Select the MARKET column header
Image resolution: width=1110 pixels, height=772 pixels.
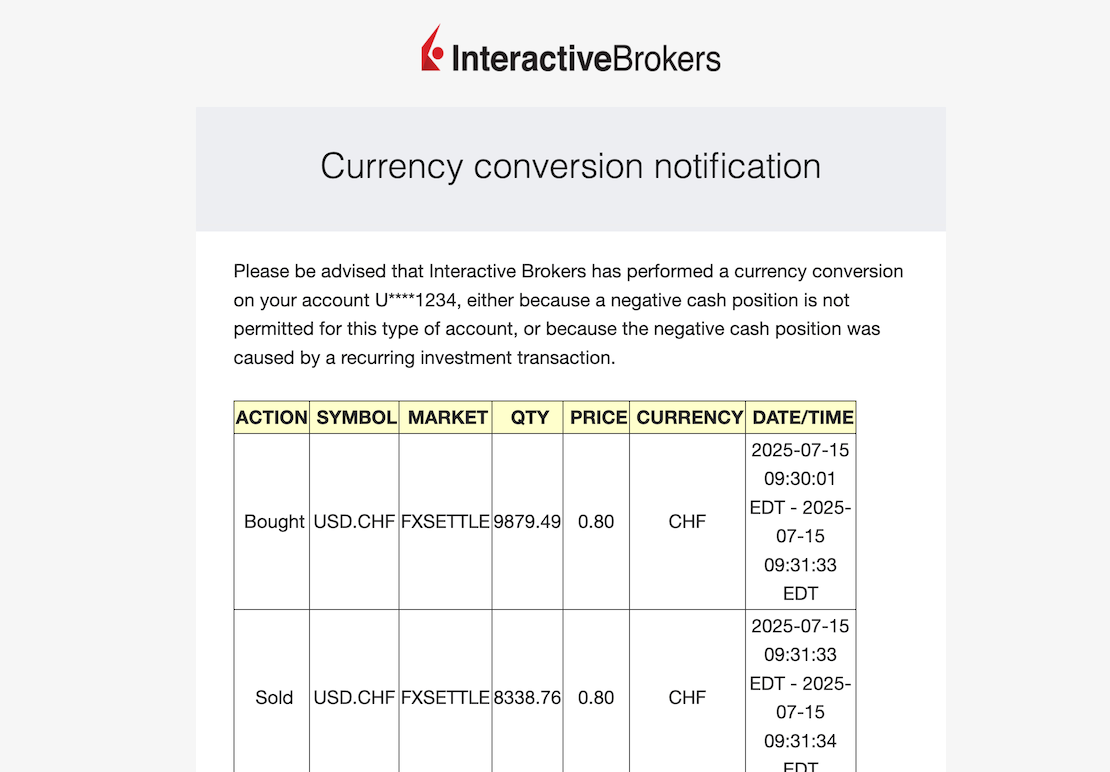click(447, 418)
